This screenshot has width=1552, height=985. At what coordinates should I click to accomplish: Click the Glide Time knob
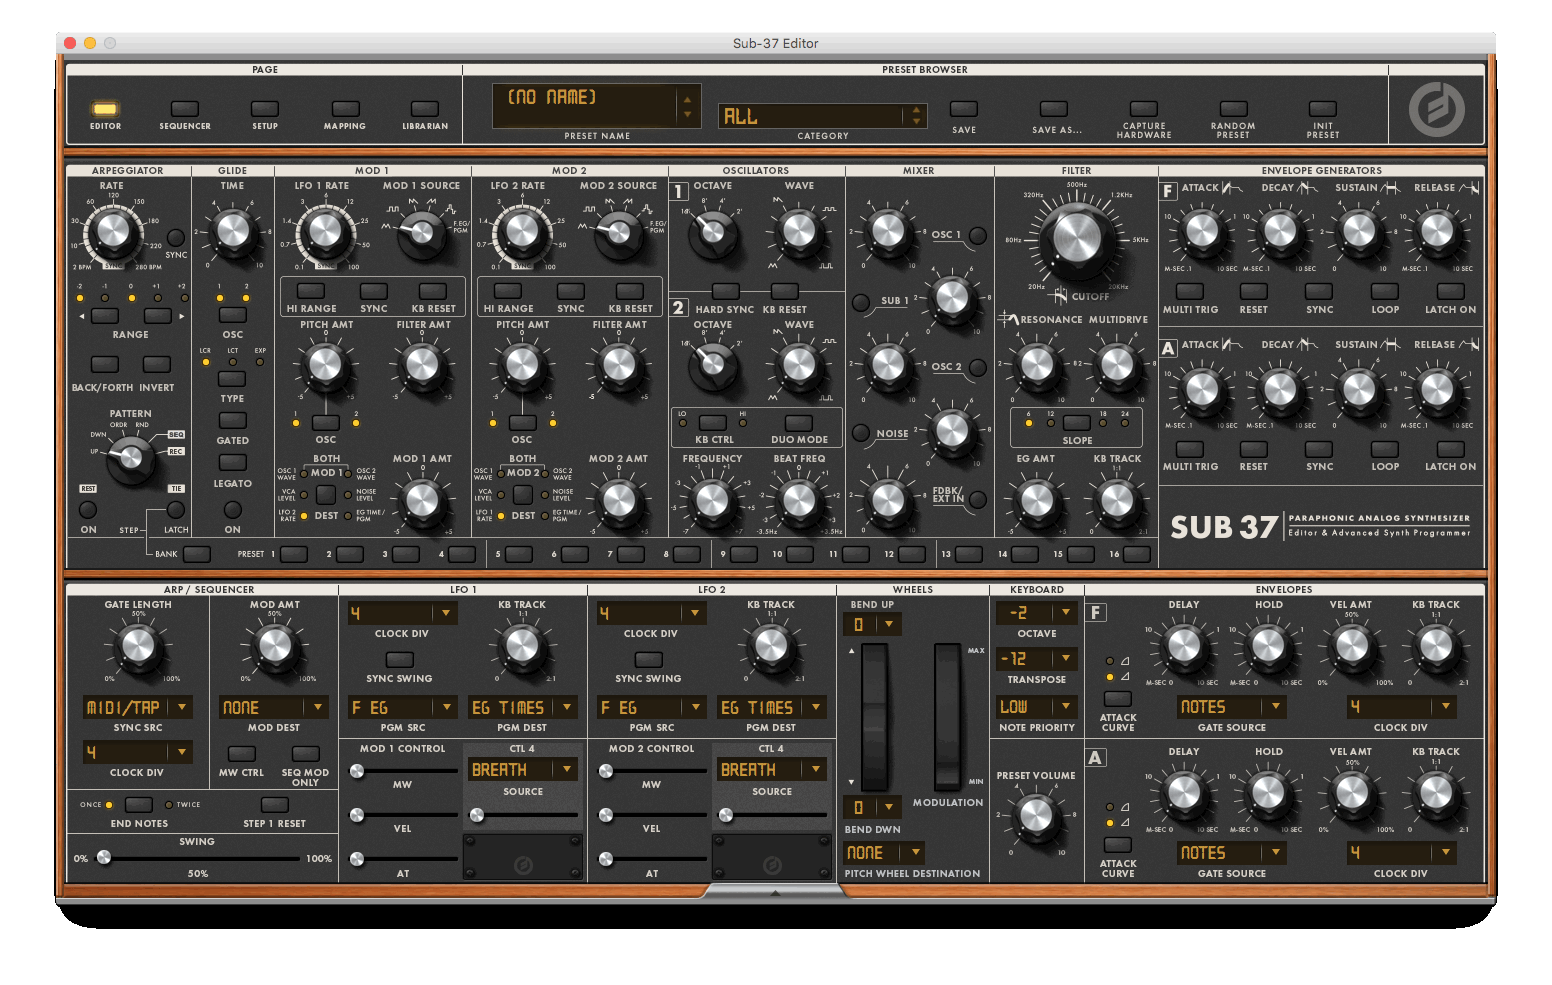coord(232,231)
